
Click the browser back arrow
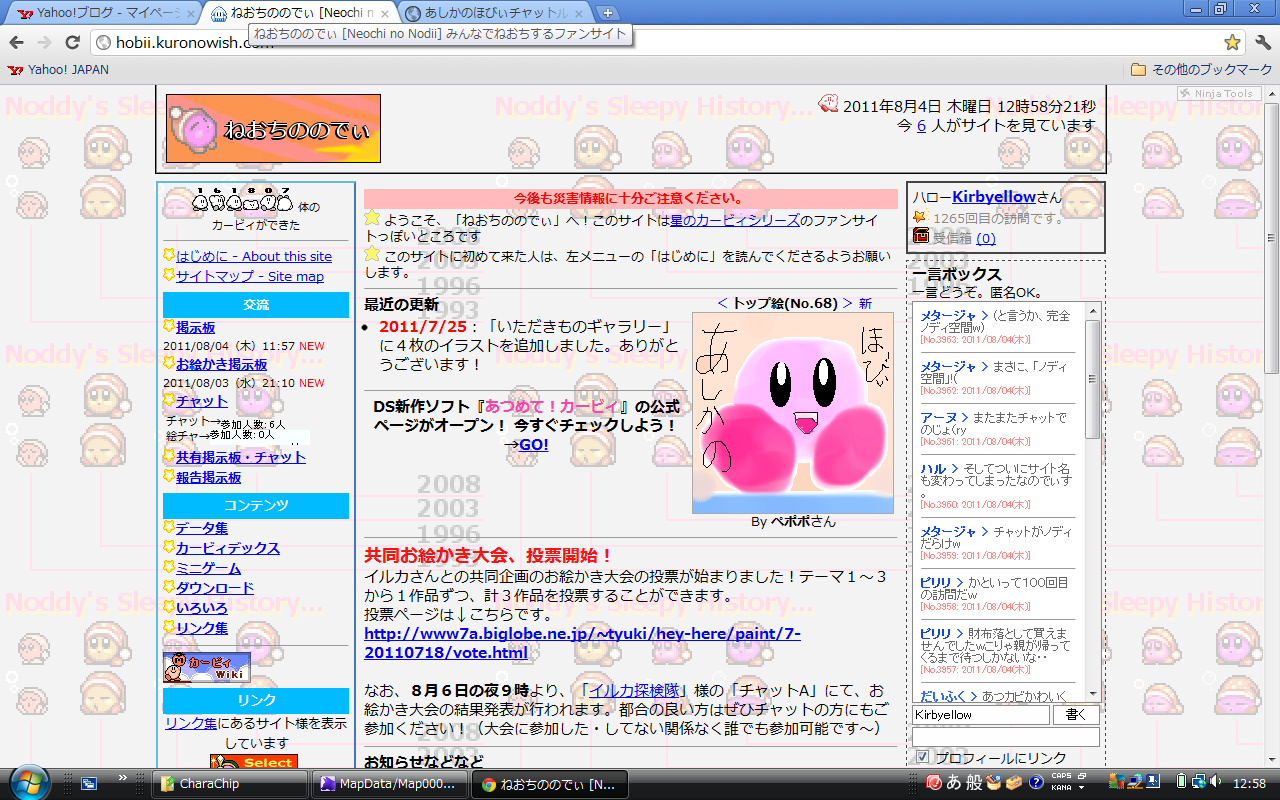tap(16, 42)
